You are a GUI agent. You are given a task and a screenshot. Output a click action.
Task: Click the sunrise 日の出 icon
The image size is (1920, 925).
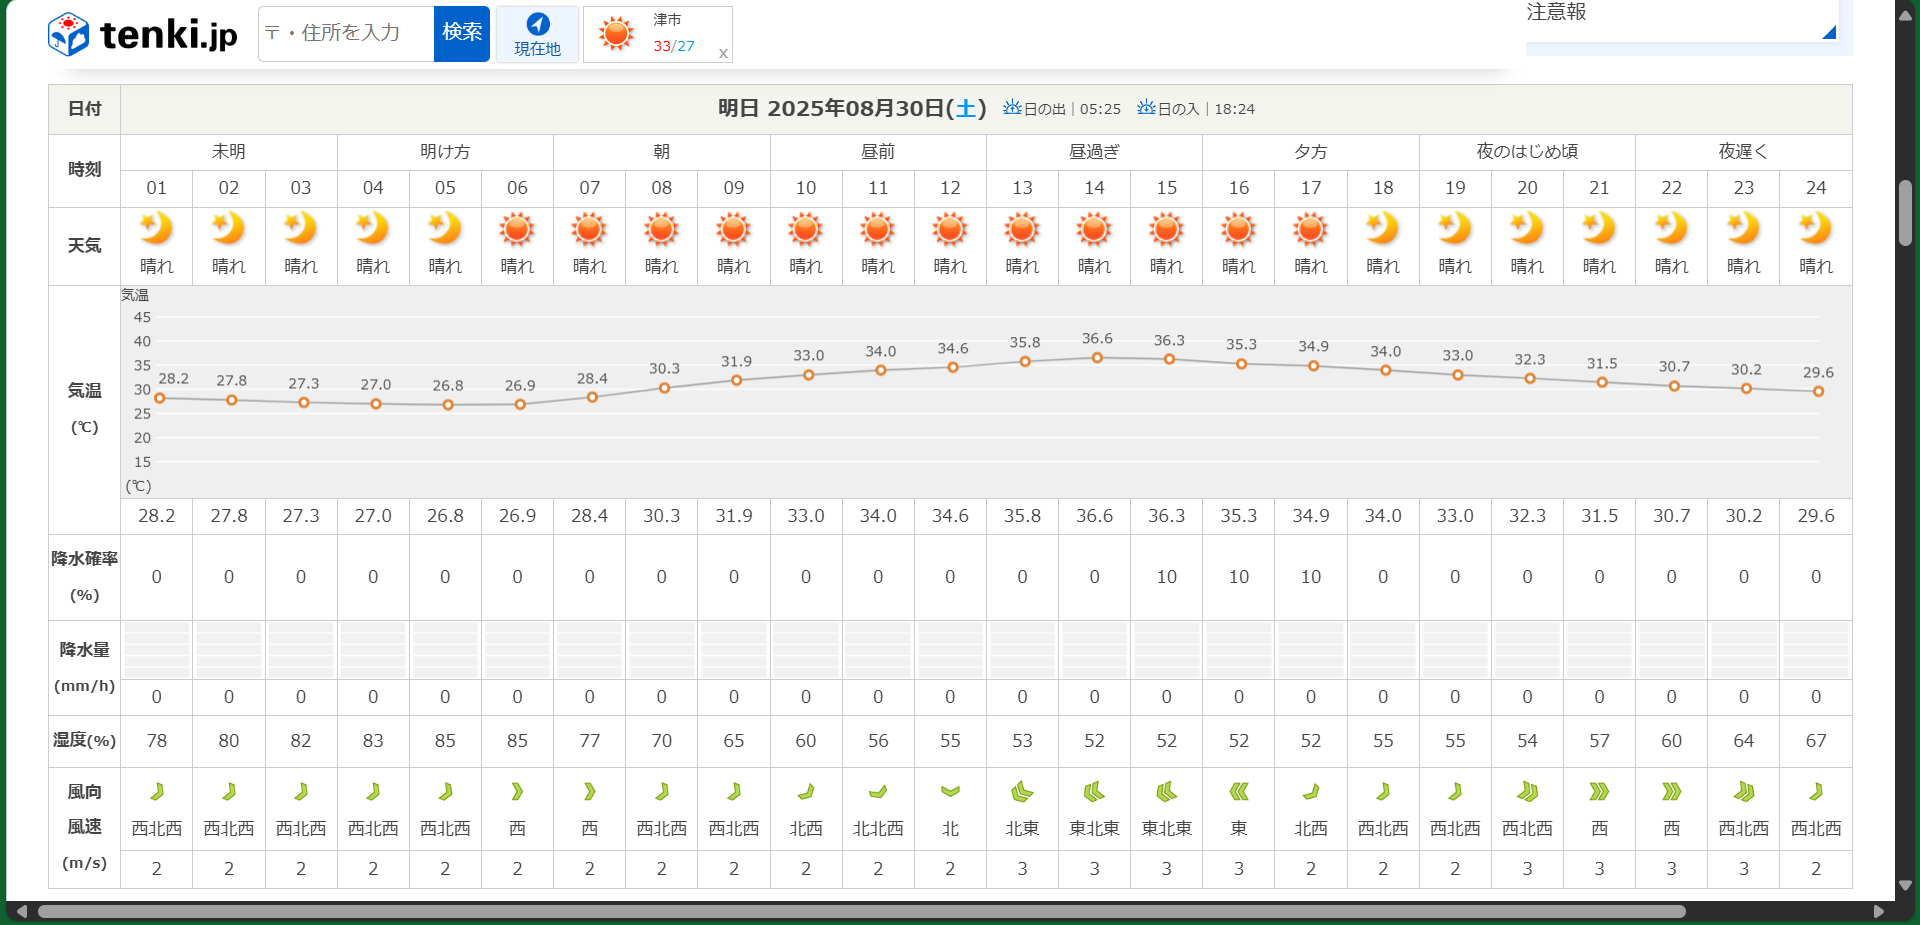coord(1012,107)
